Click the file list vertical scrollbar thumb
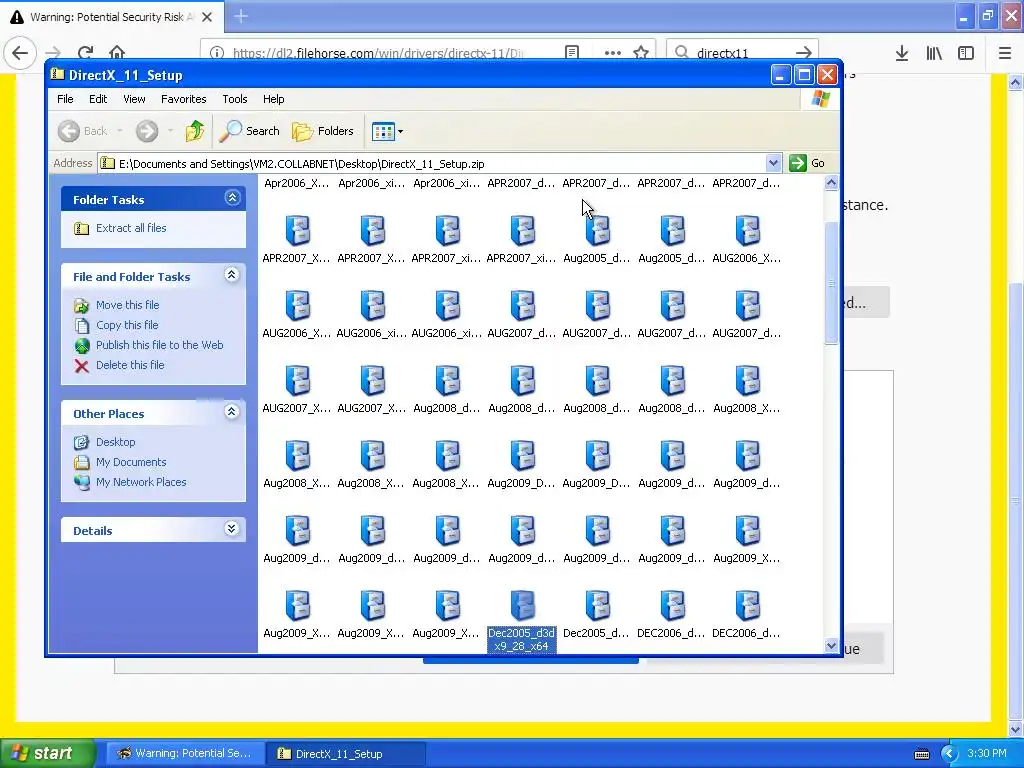This screenshot has height=768, width=1024. click(x=831, y=283)
